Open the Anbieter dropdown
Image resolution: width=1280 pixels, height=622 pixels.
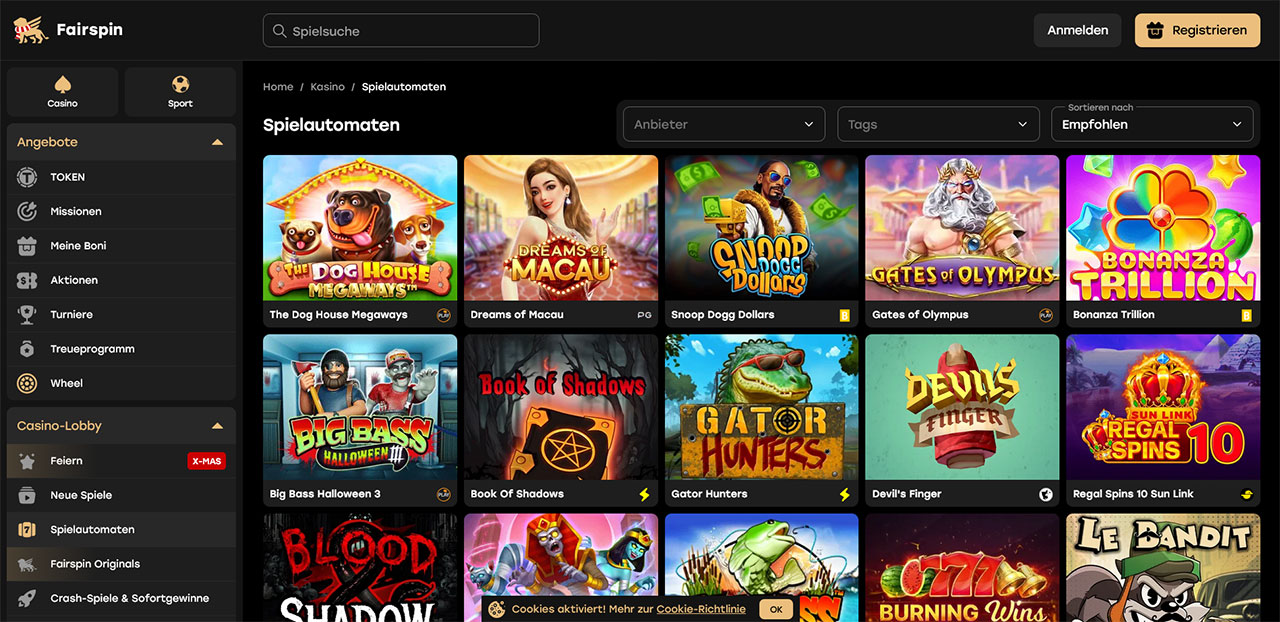[724, 124]
